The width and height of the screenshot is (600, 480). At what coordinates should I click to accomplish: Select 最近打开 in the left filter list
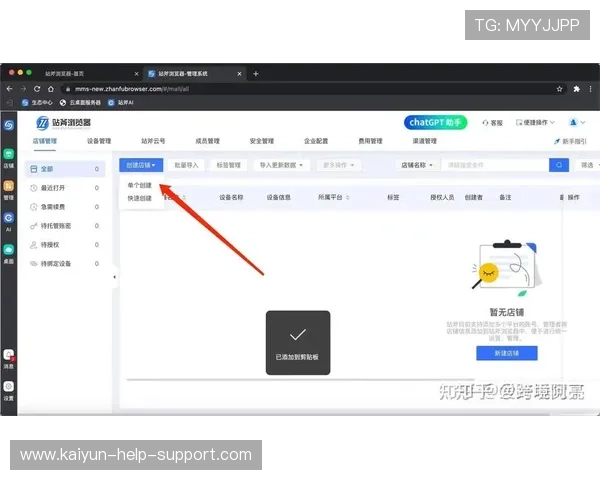point(54,188)
